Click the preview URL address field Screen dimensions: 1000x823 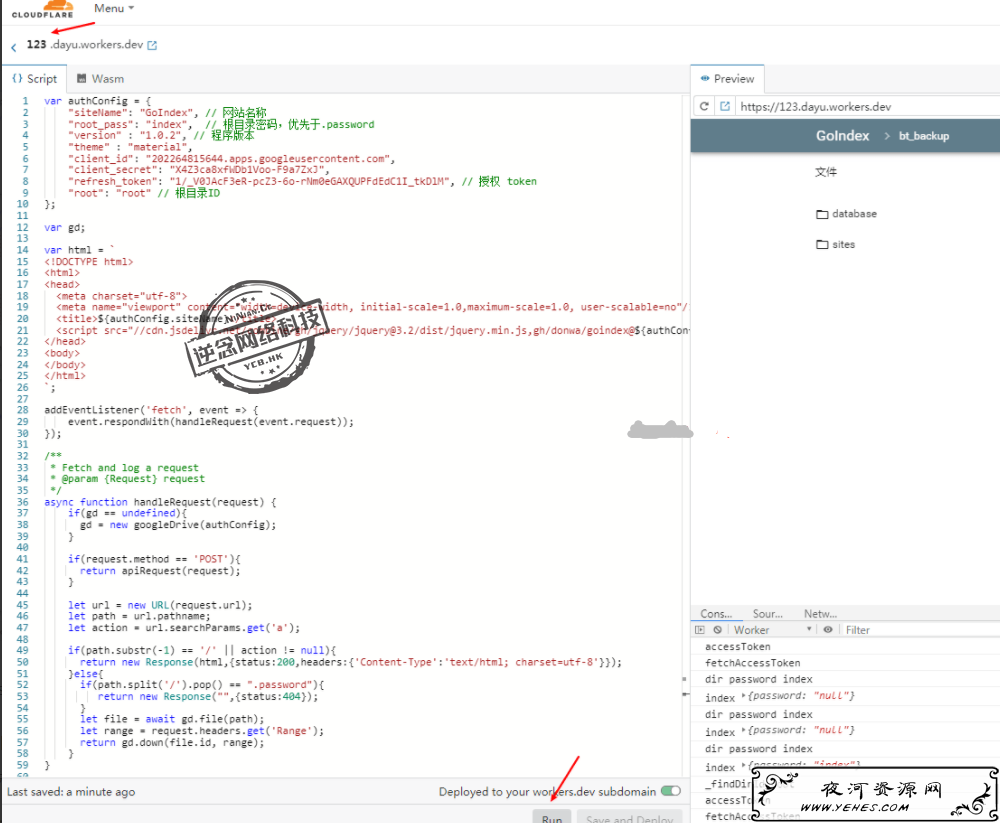867,107
